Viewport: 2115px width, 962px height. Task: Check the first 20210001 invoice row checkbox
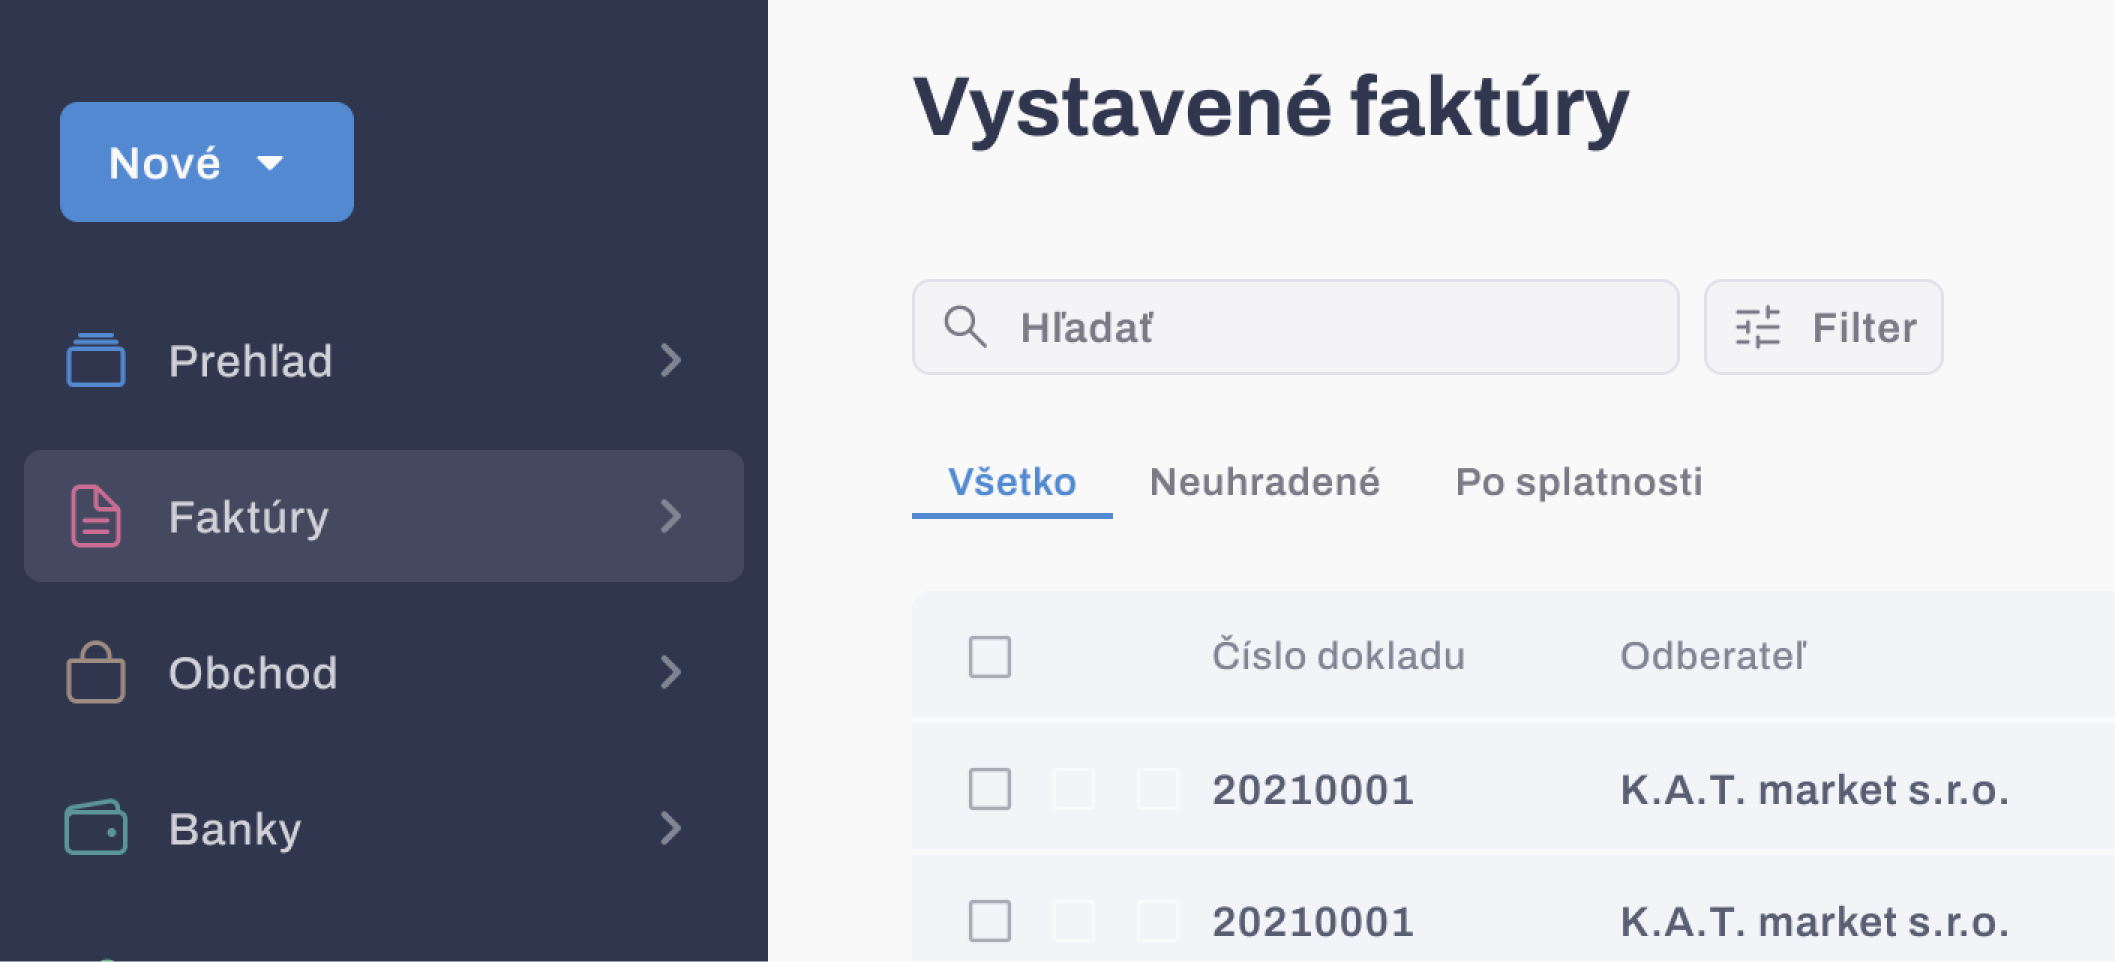coord(990,789)
